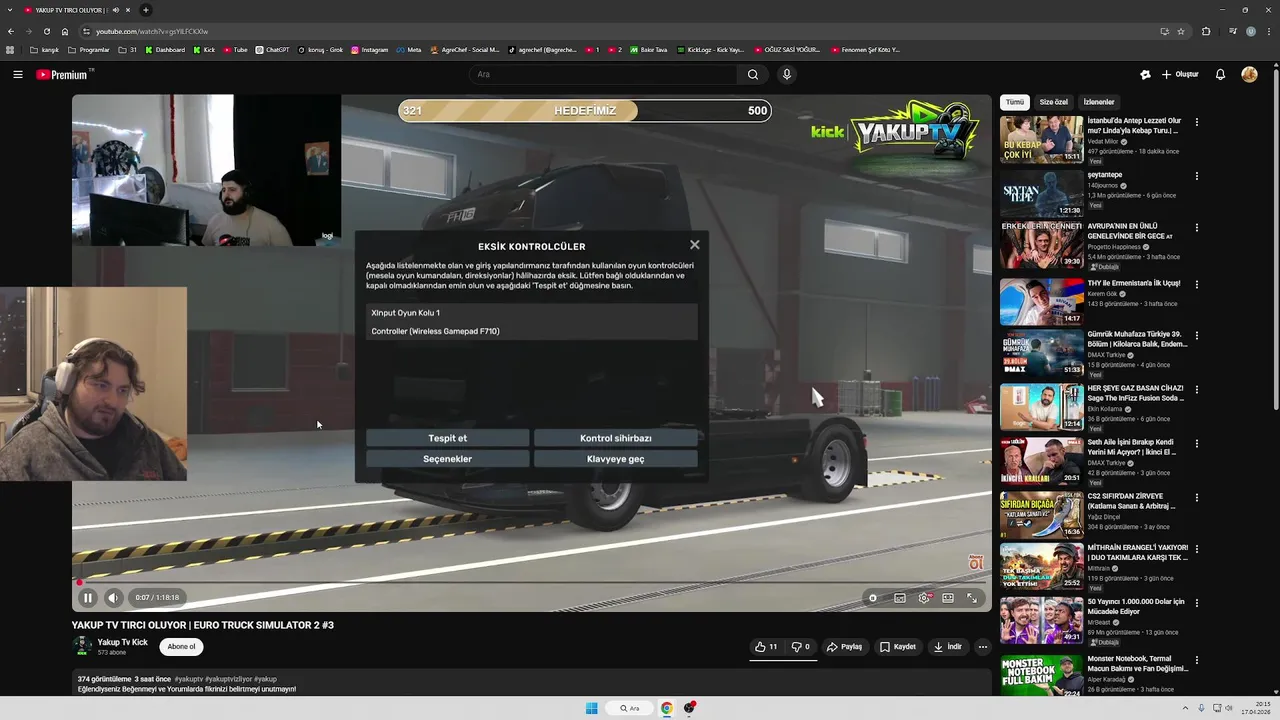The height and width of the screenshot is (720, 1280).
Task: Open options menu for şeytantepe video
Action: 1197,176
